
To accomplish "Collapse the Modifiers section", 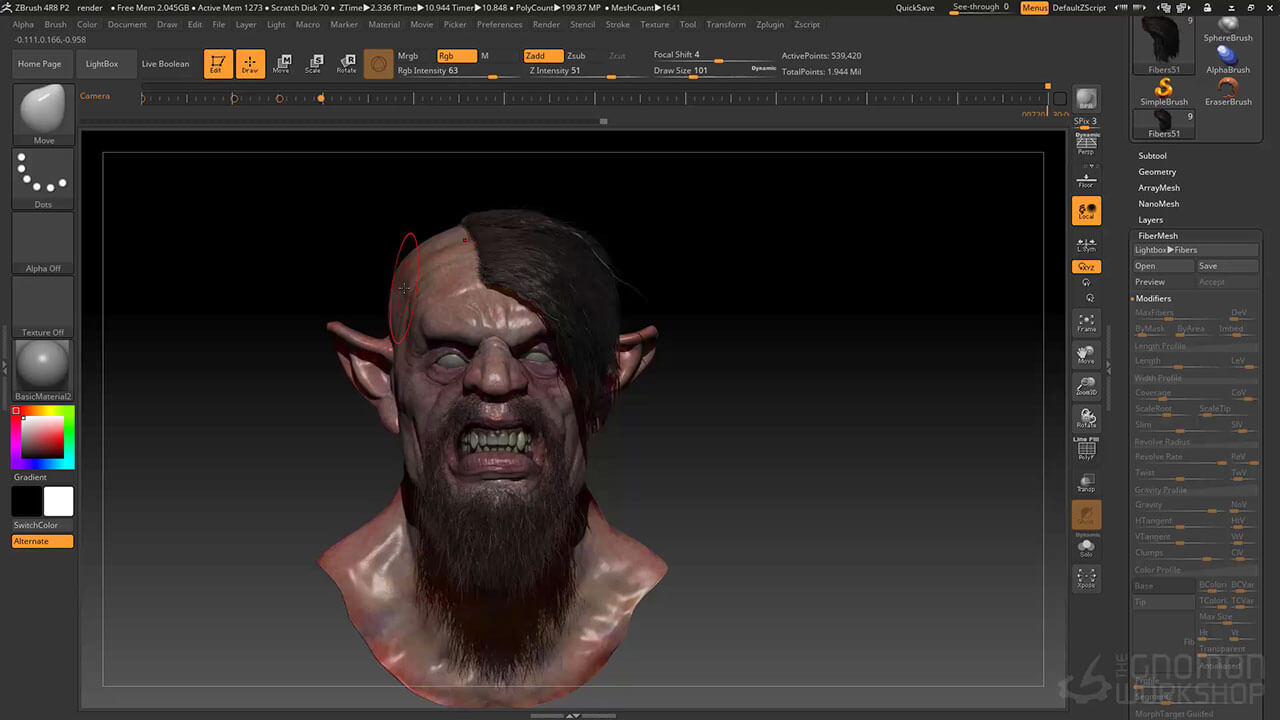I will tap(1153, 299).
